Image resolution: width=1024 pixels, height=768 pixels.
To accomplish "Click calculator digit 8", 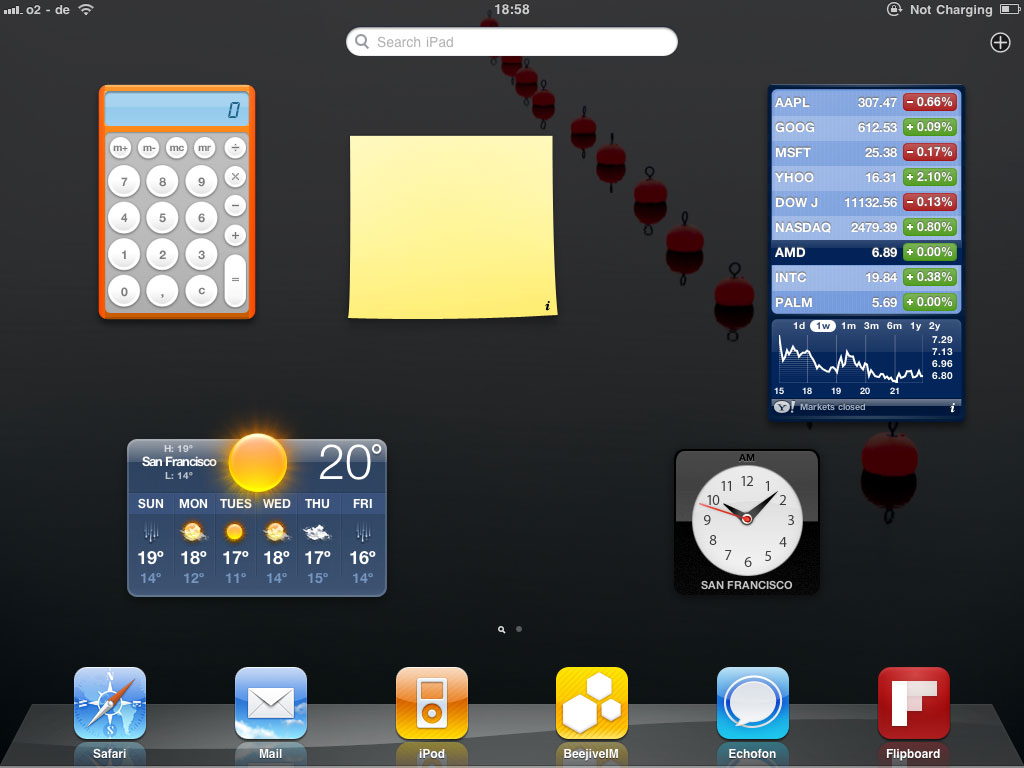I will click(163, 182).
